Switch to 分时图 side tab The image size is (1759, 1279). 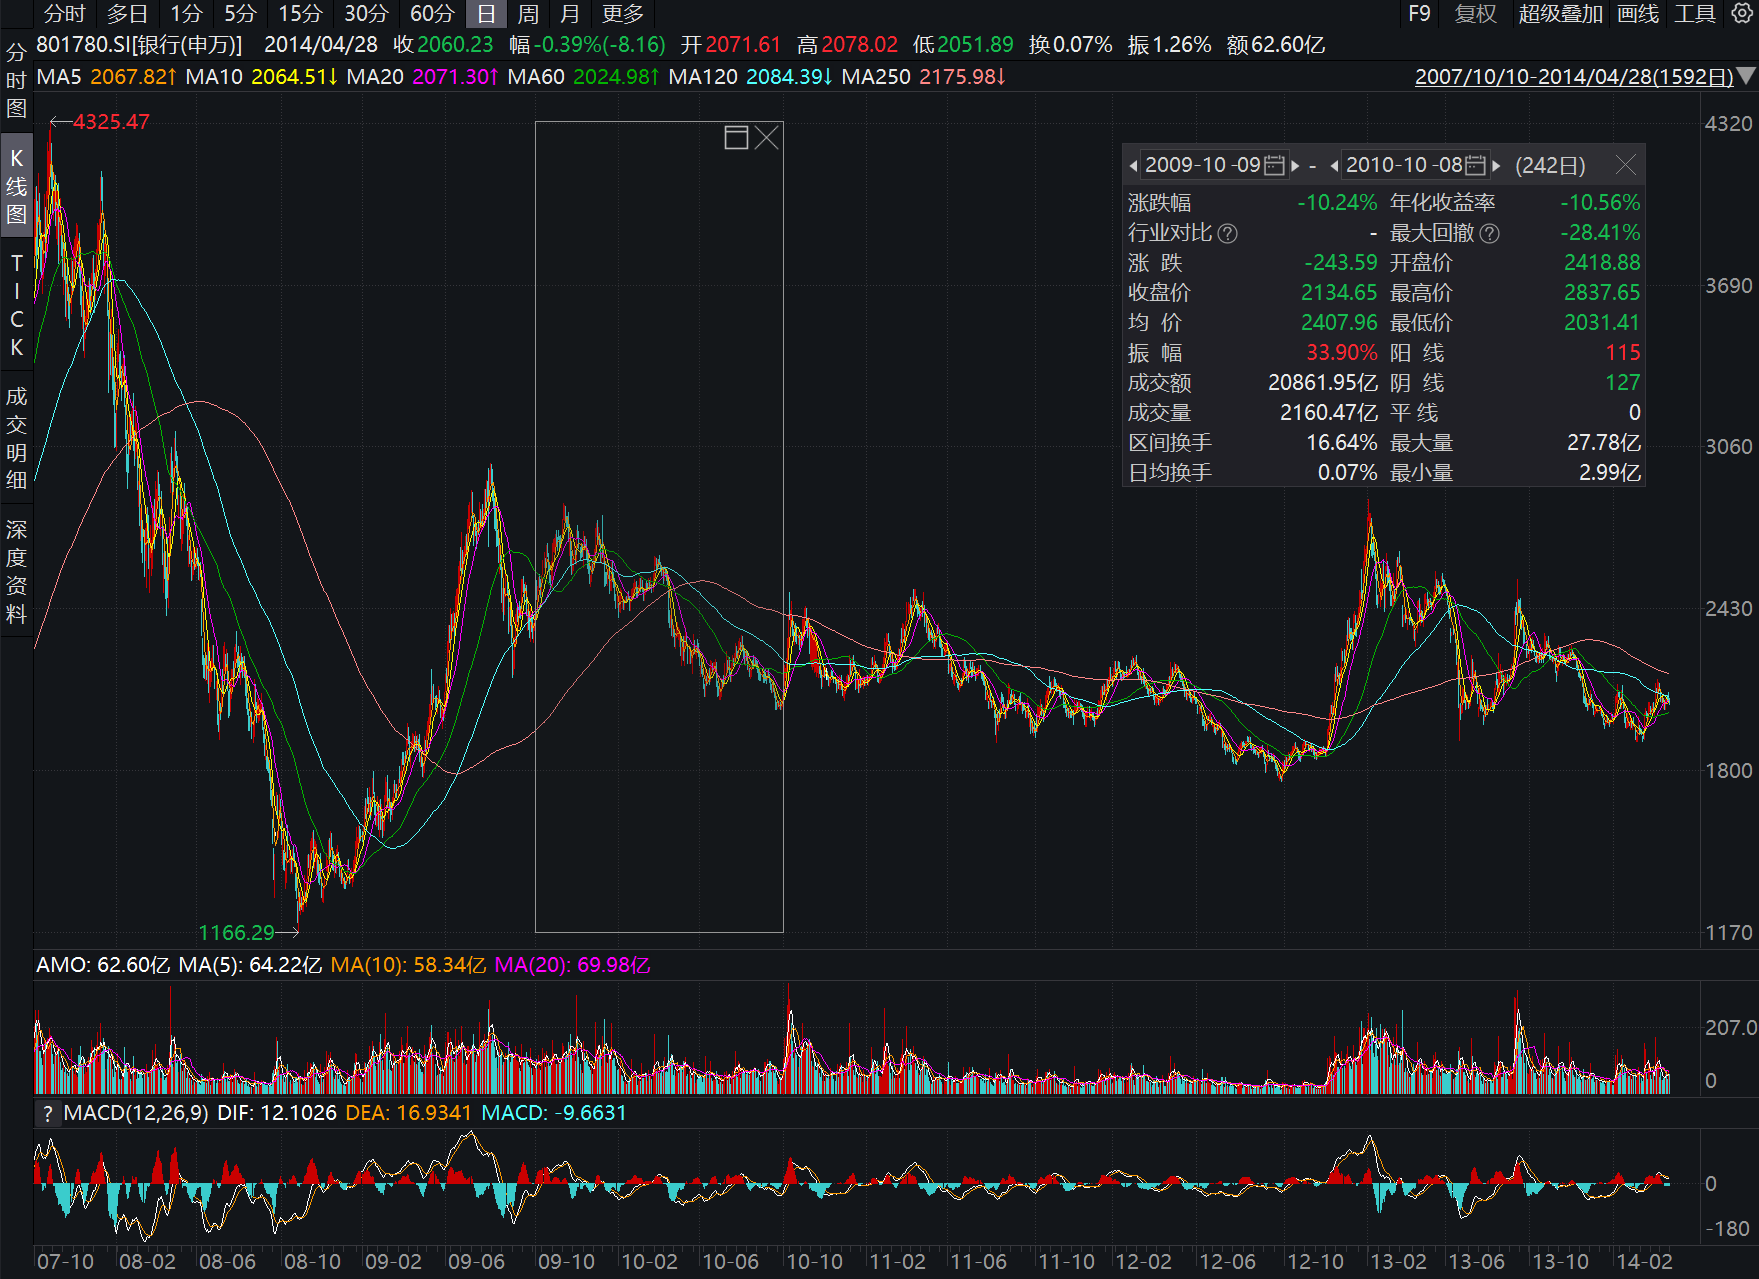click(x=16, y=80)
